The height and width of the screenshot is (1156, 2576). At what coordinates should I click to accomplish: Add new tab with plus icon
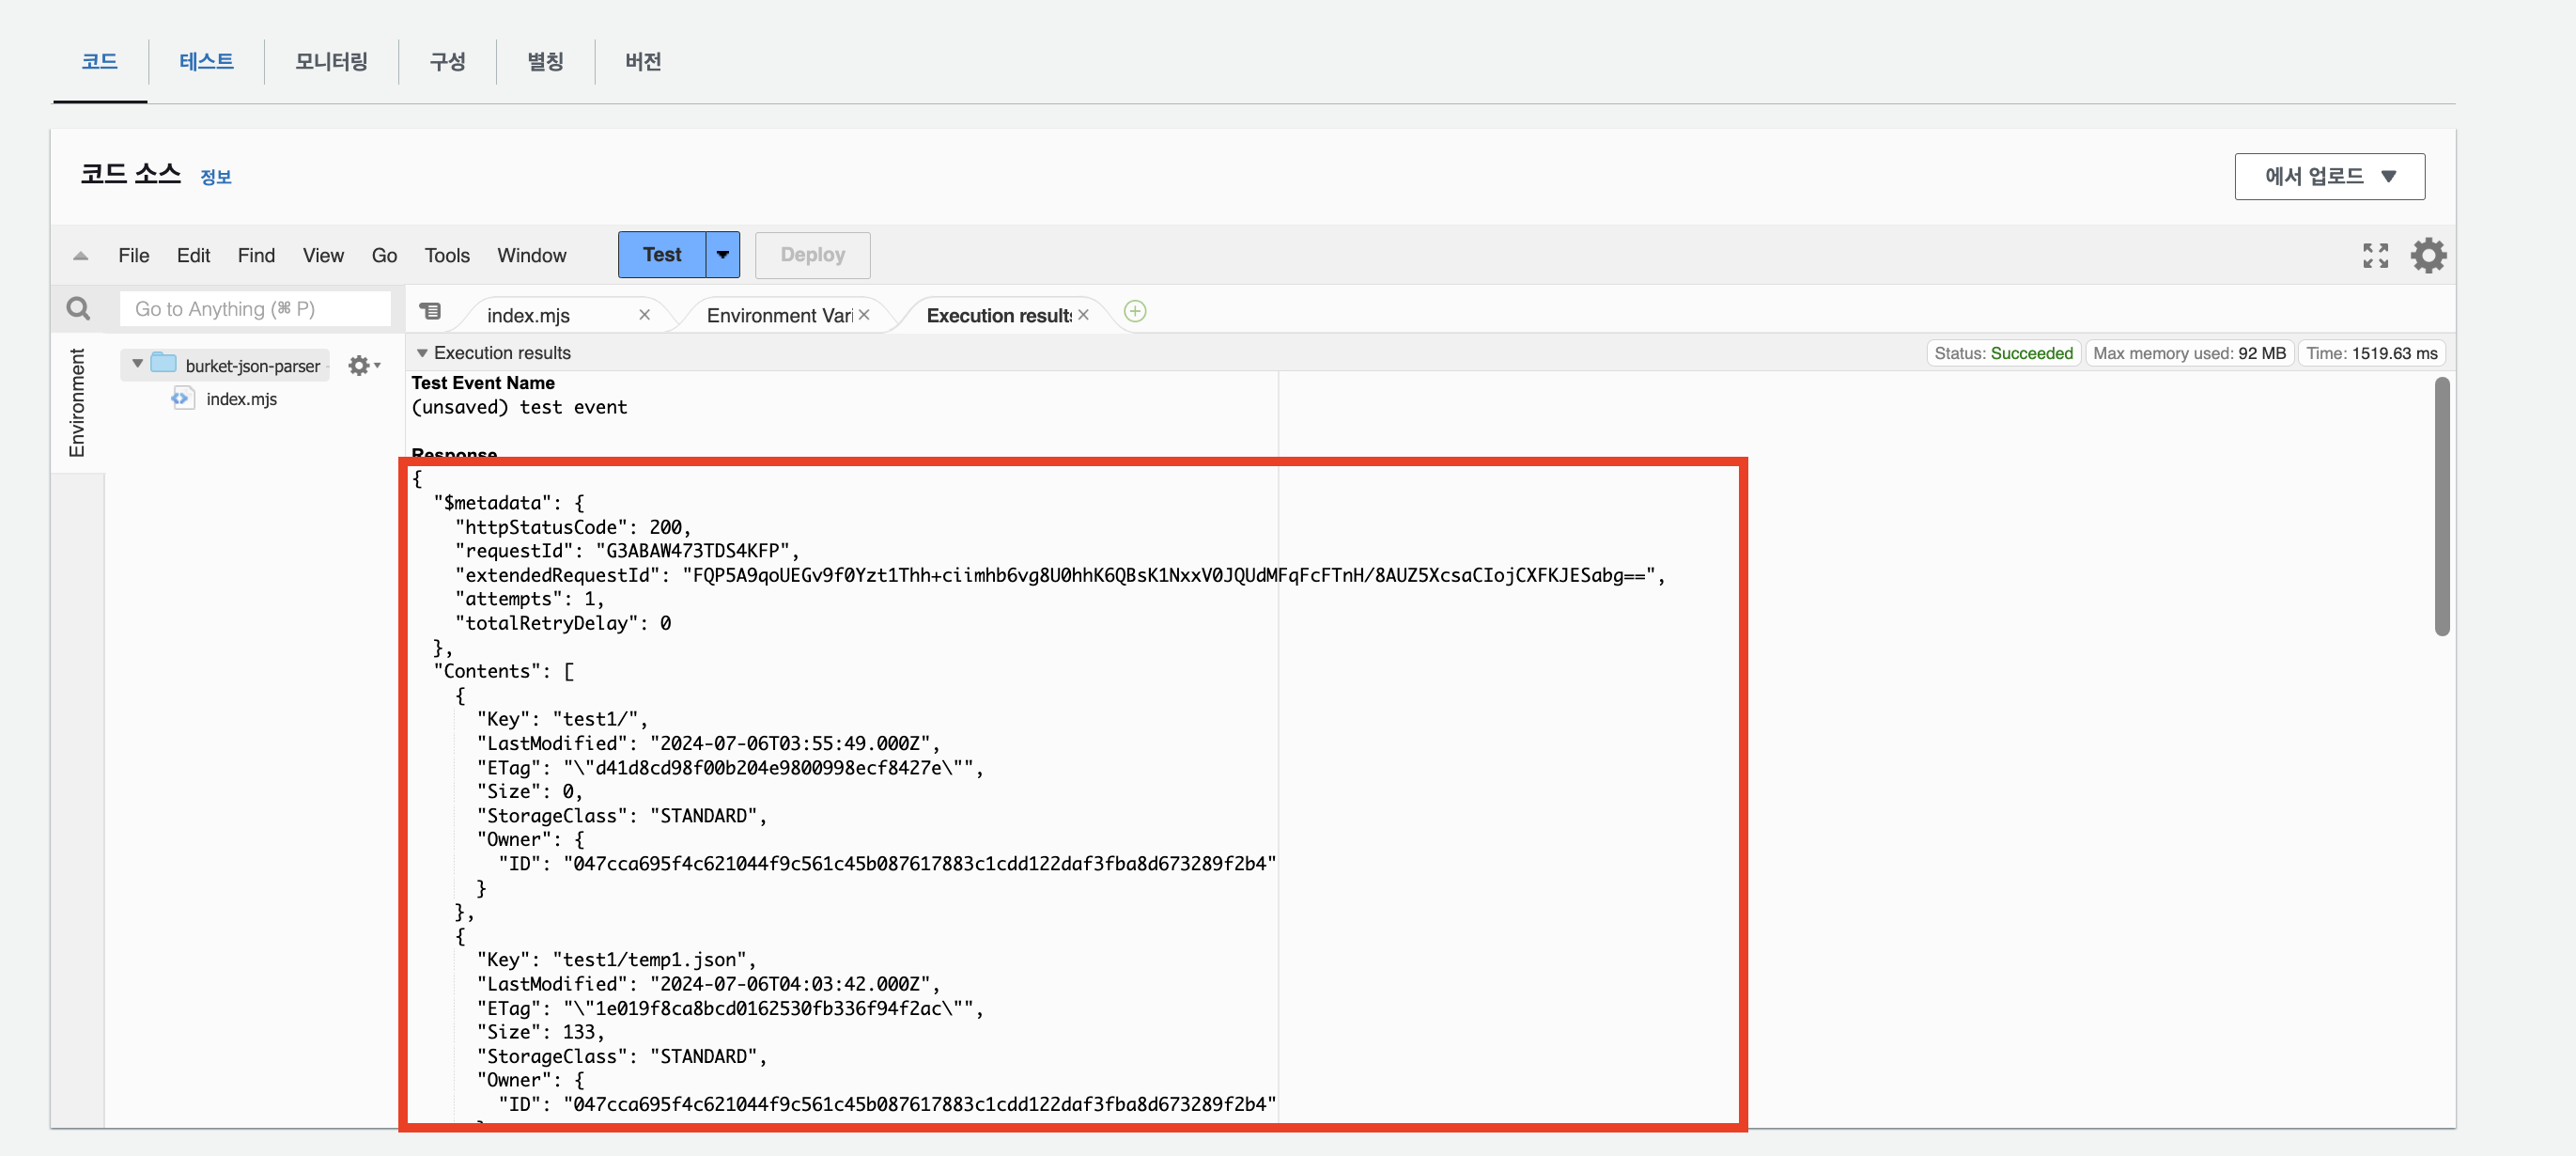coord(1134,311)
